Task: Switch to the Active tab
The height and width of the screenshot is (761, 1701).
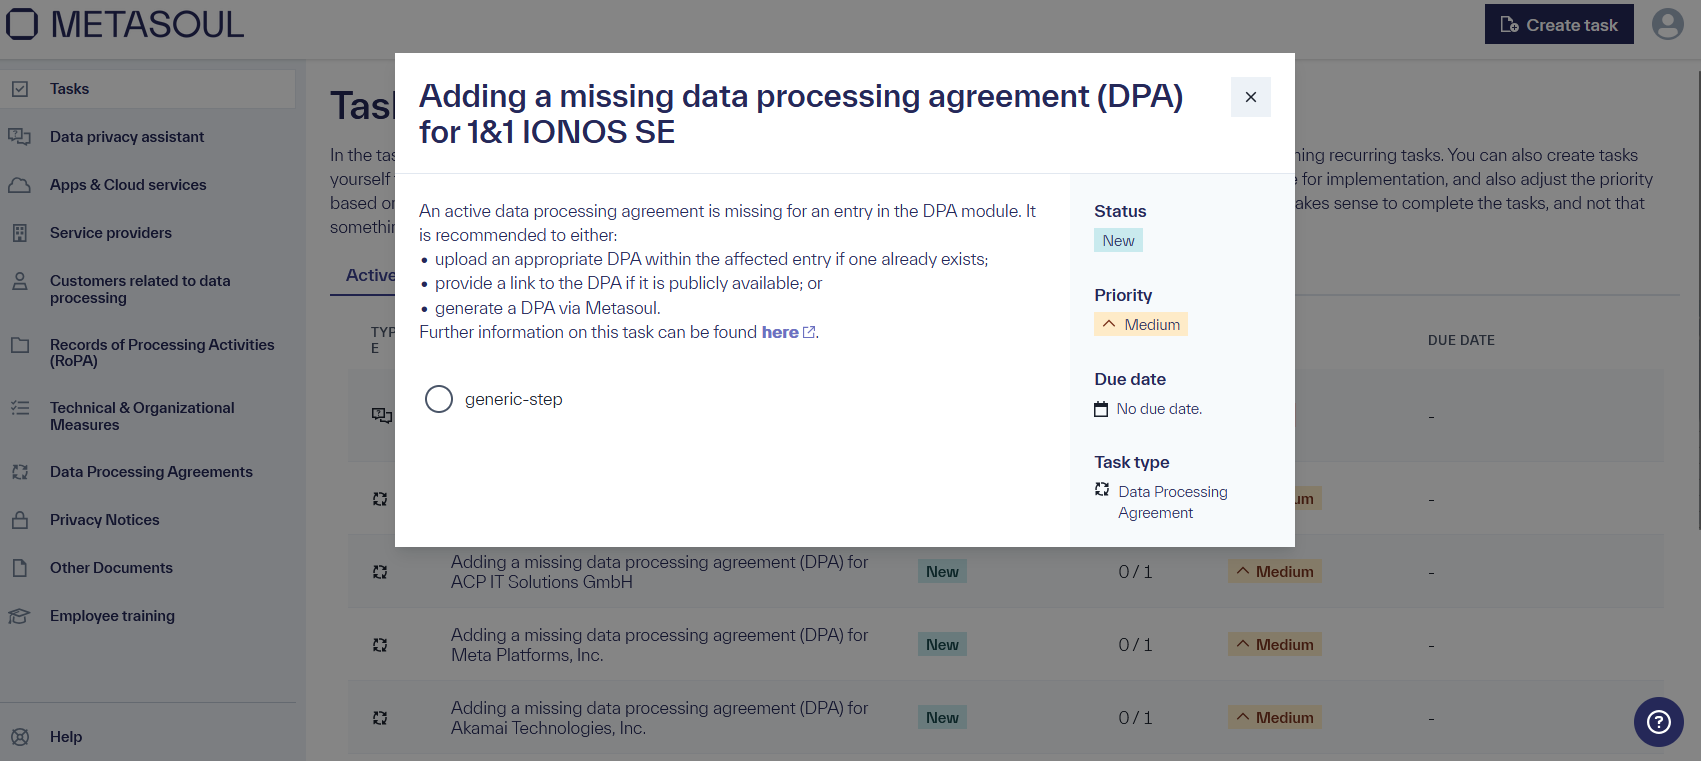Action: (370, 275)
